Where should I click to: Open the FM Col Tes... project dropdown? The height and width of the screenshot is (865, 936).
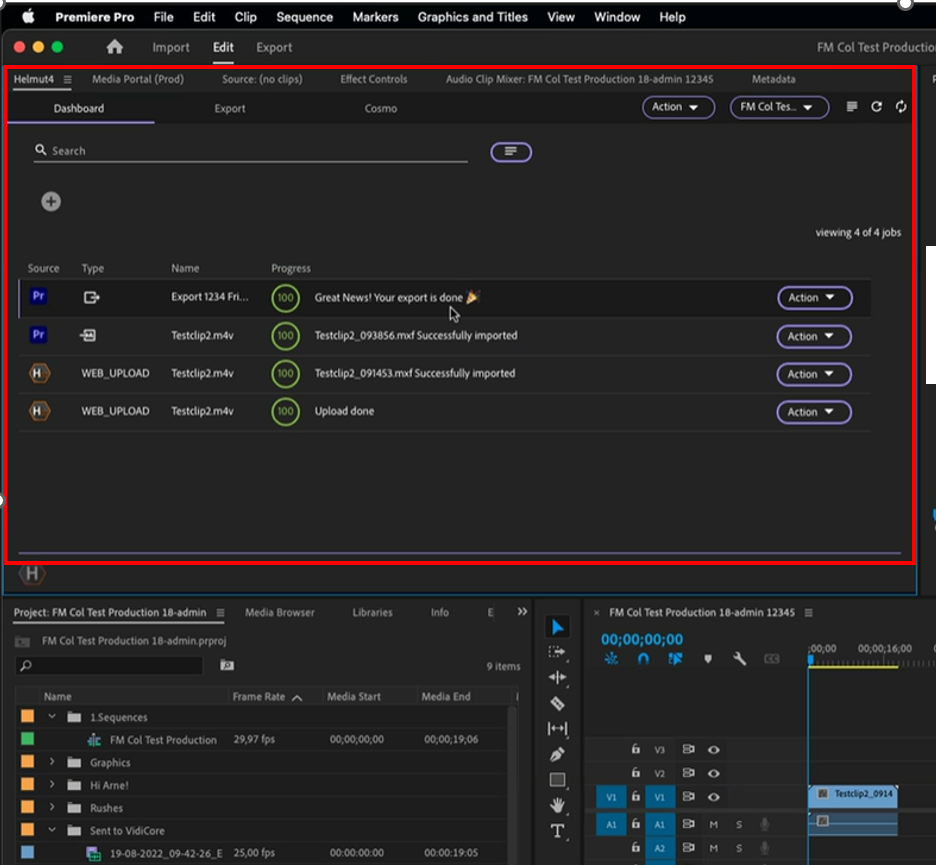[x=779, y=107]
